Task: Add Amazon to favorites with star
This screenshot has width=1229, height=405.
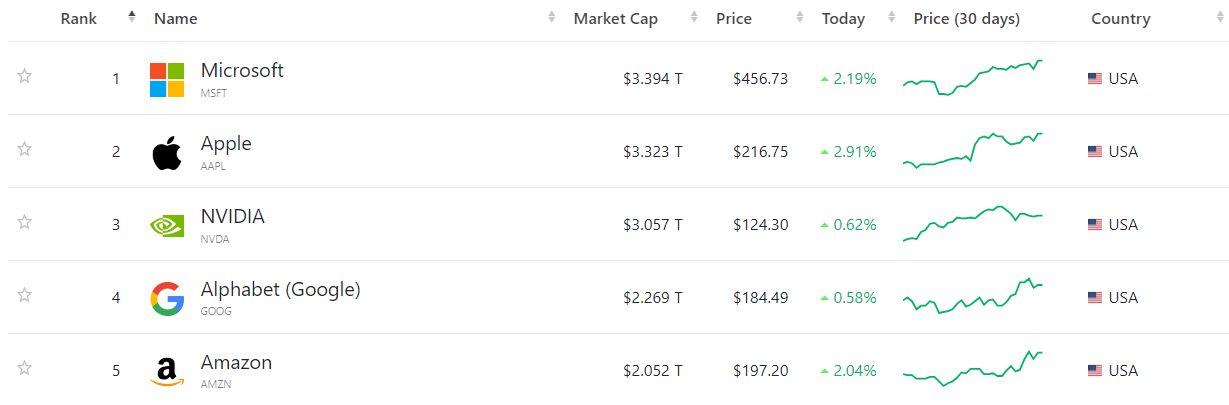Action: coord(25,368)
